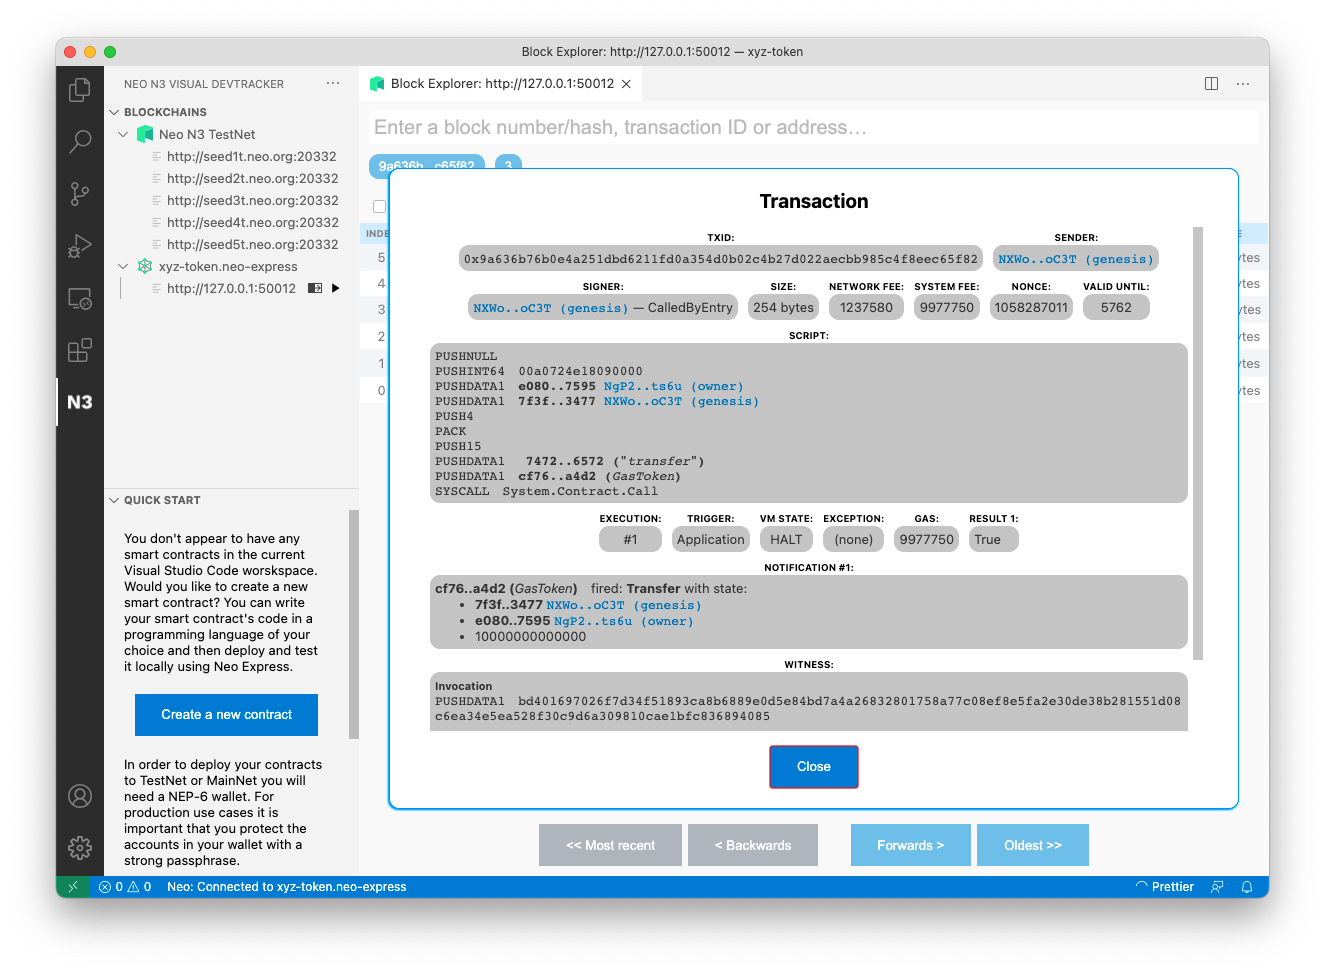Open SENDER address NXWo..oC3T (genesis)
The image size is (1325, 972).
point(1076,259)
